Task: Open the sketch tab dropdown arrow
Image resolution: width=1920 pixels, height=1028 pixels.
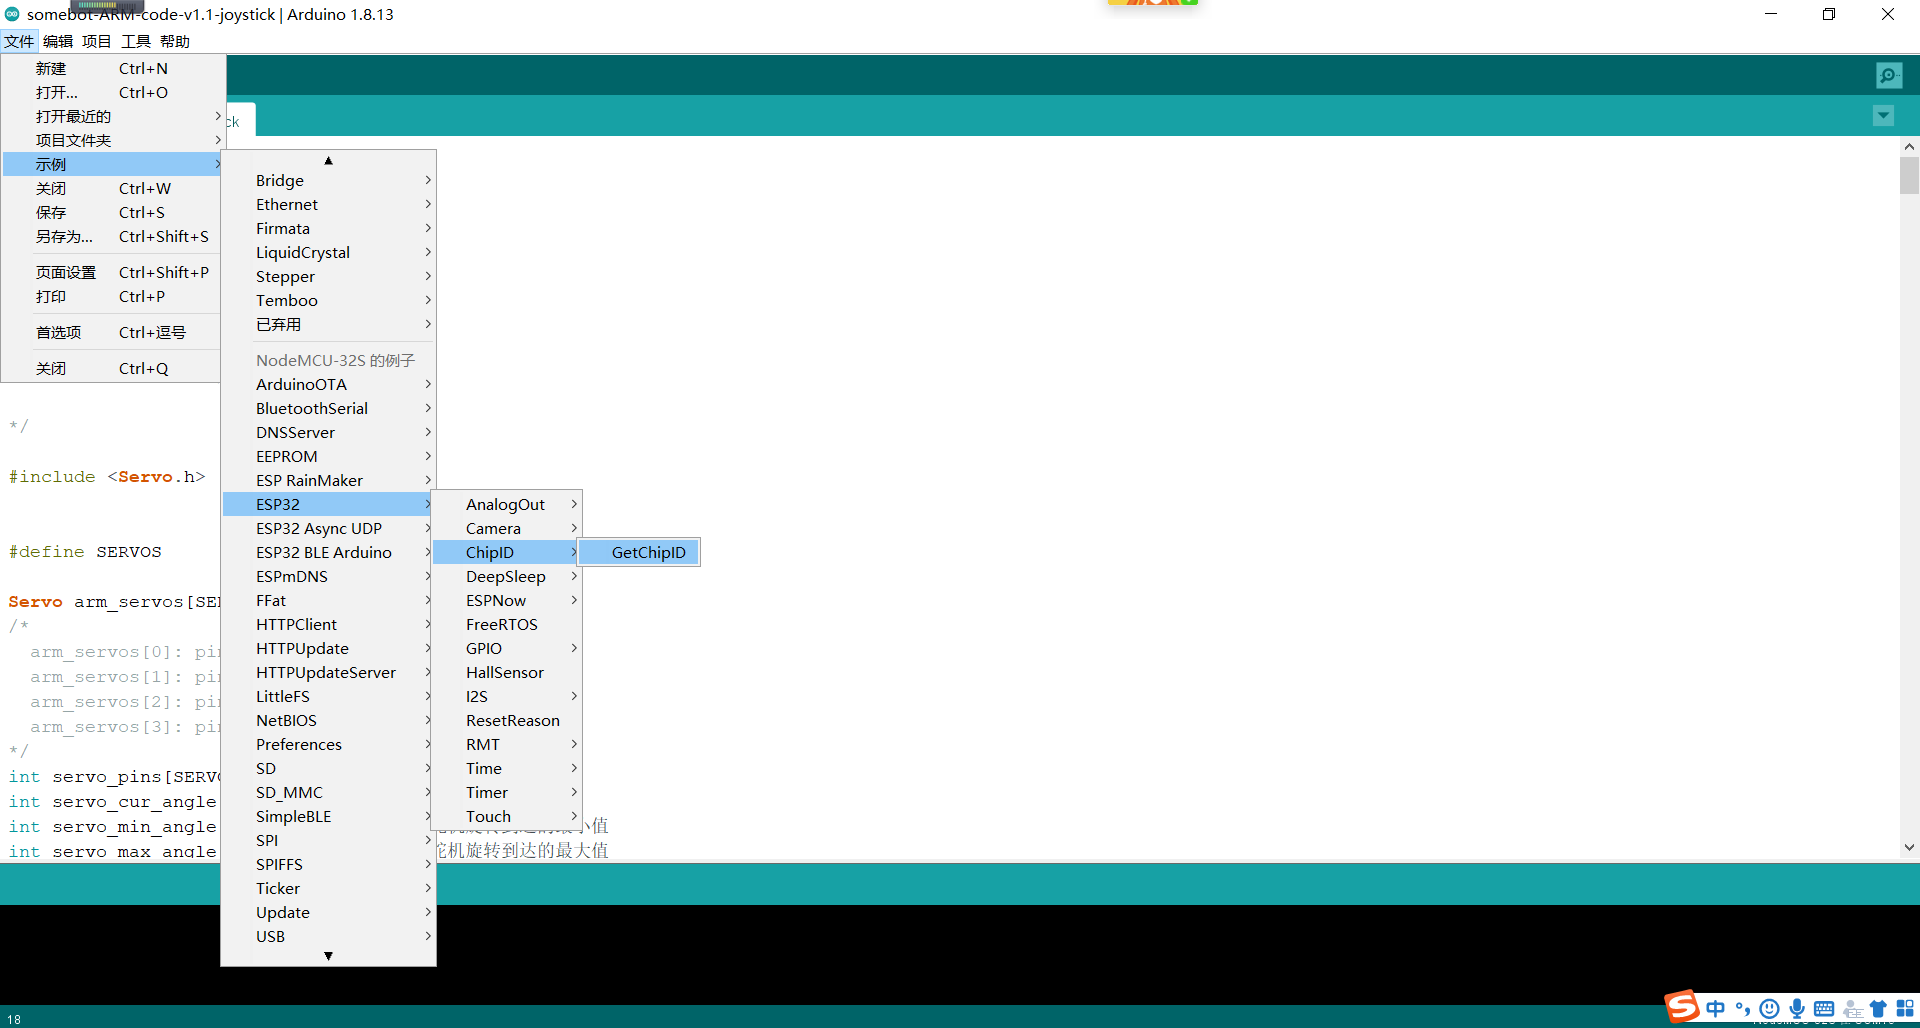Action: click(1883, 115)
